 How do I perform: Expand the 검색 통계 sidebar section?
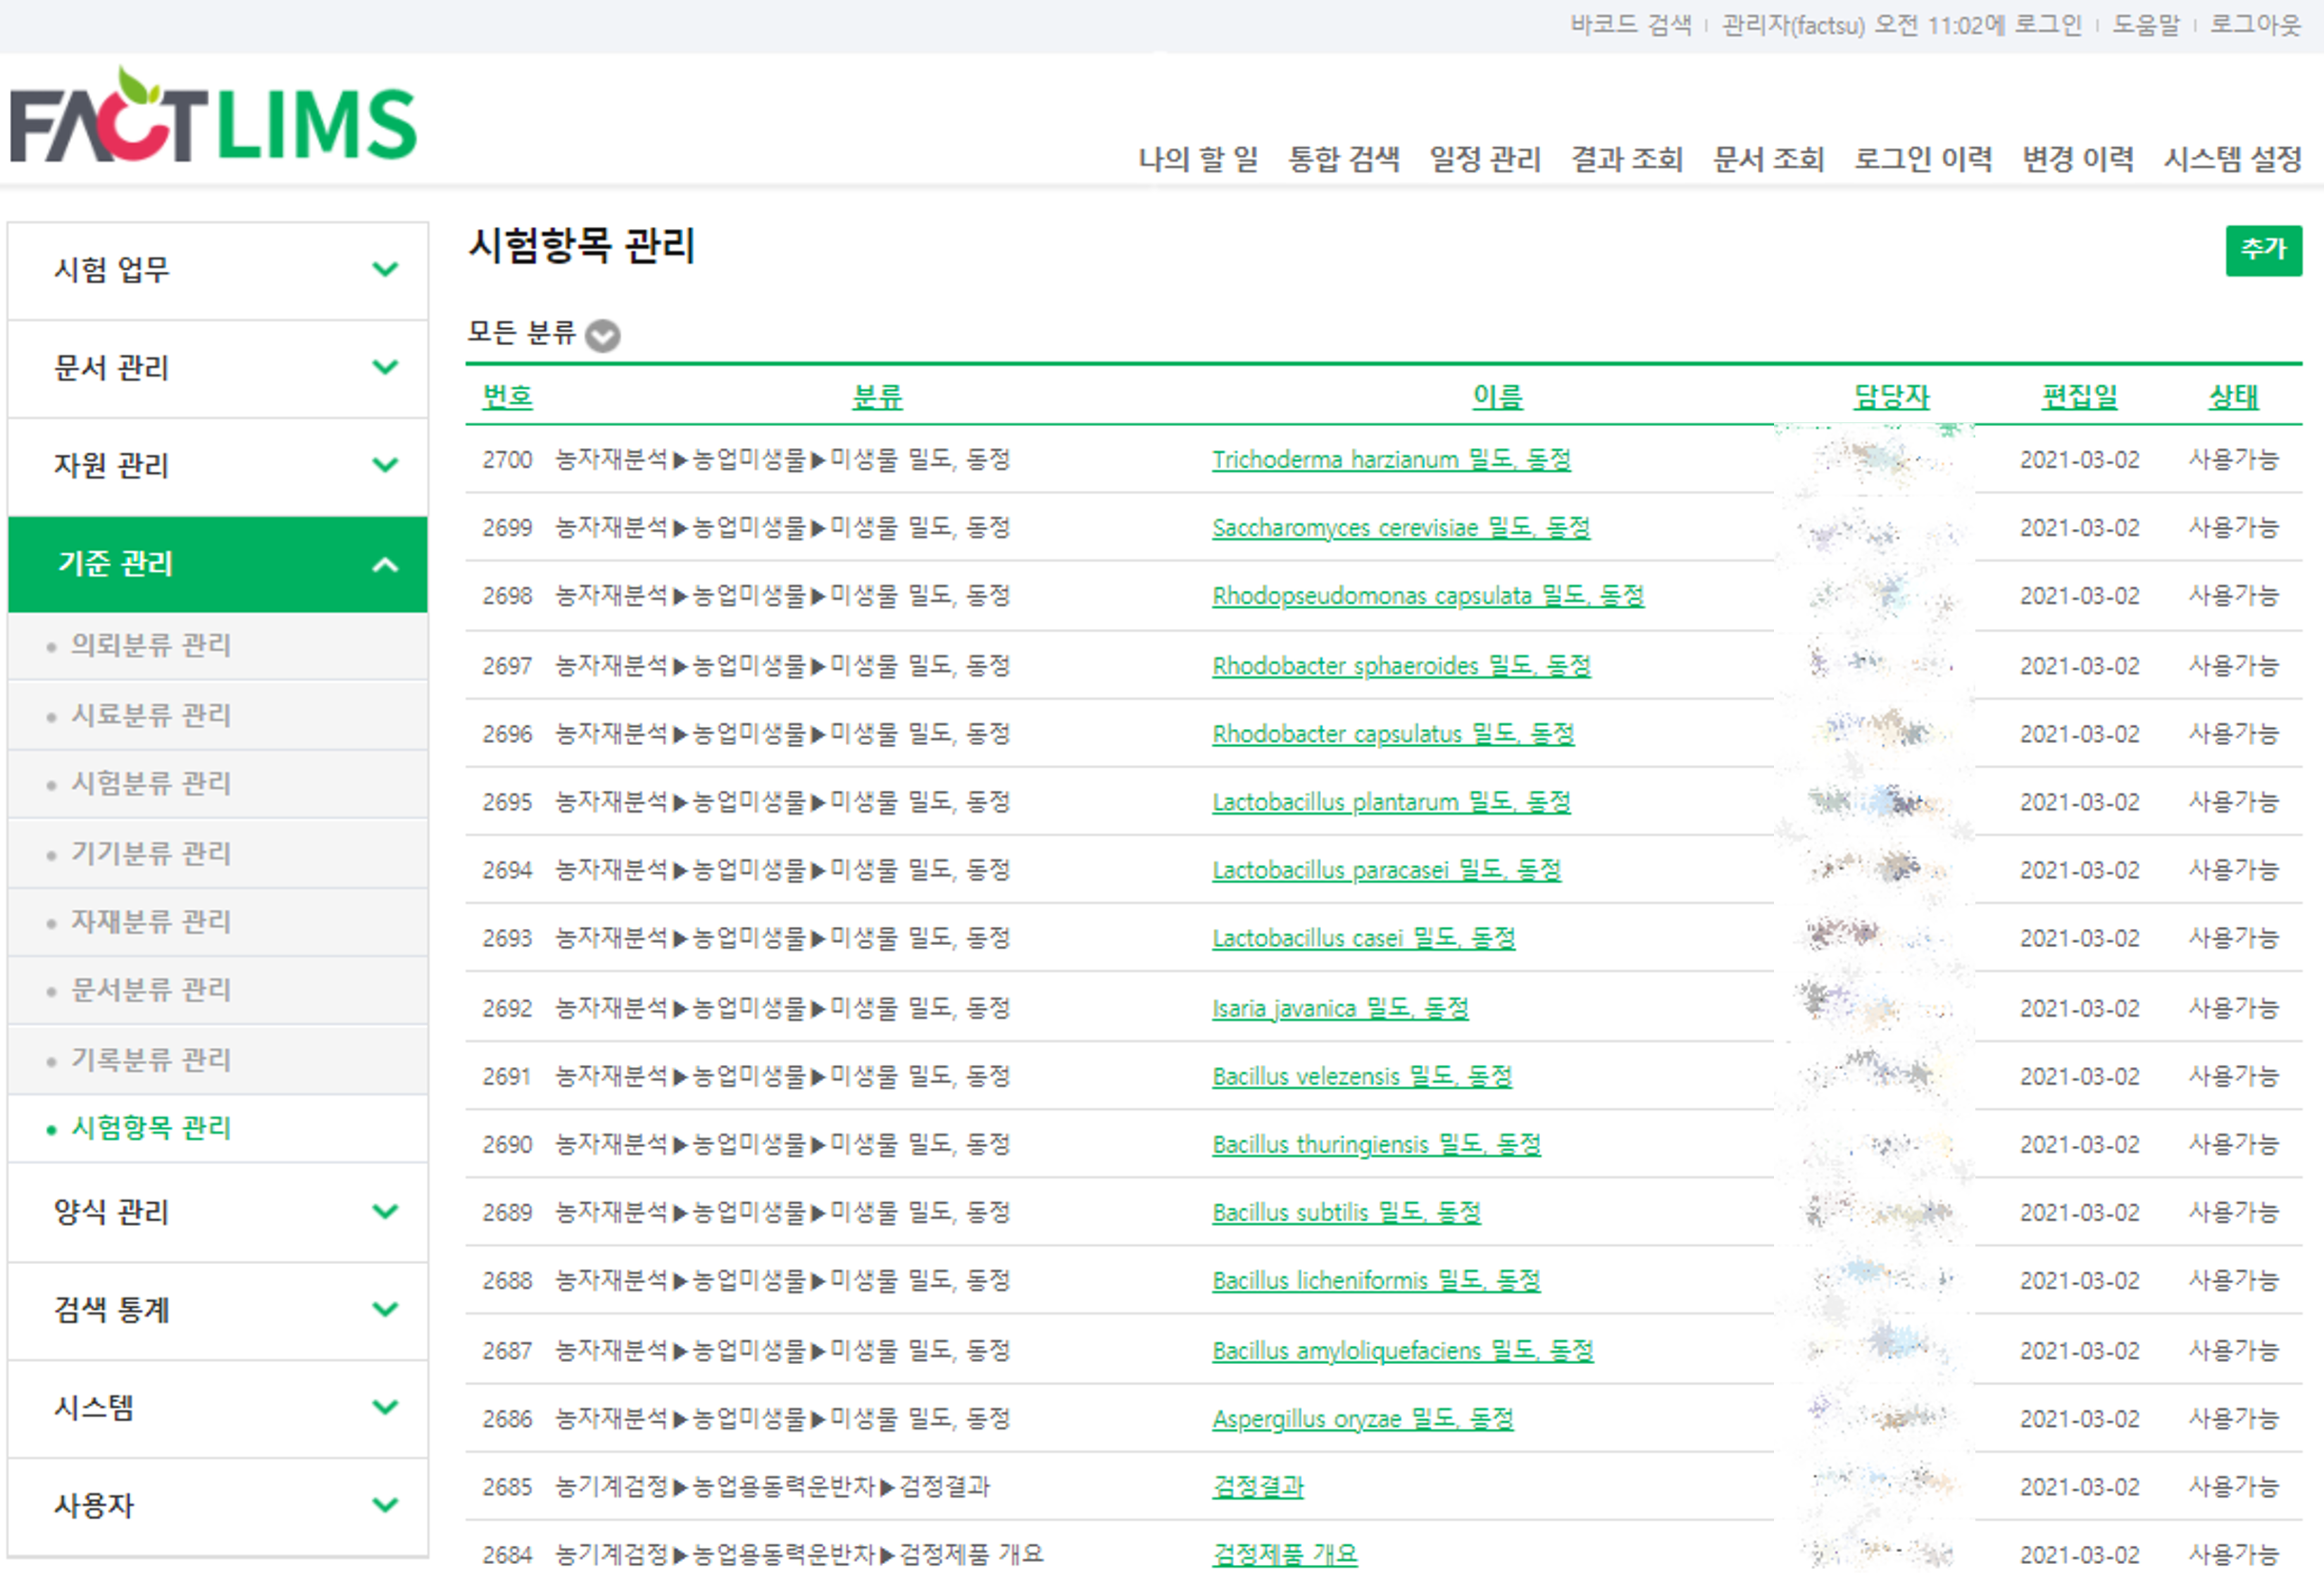point(217,1310)
